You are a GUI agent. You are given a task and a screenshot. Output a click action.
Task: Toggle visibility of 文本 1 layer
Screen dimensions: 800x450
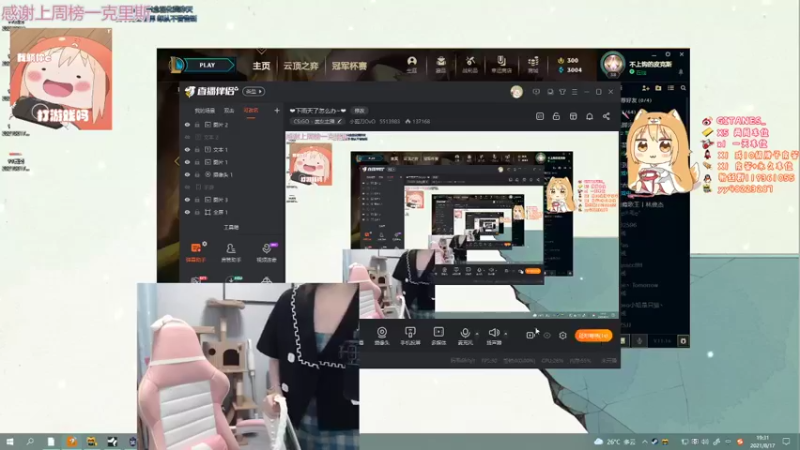(x=187, y=149)
